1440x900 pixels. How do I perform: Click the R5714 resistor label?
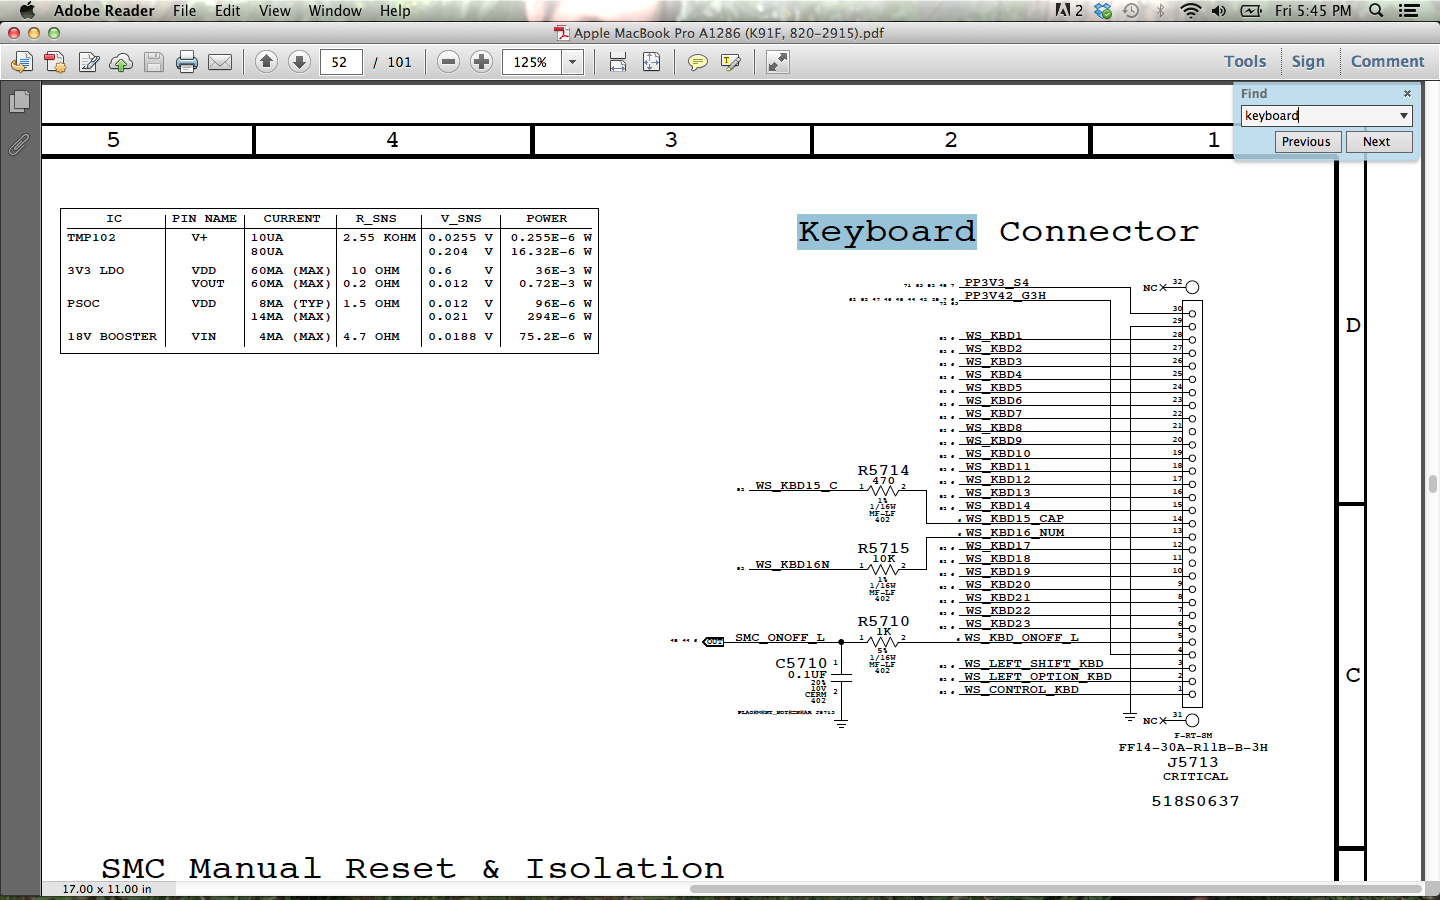(883, 470)
